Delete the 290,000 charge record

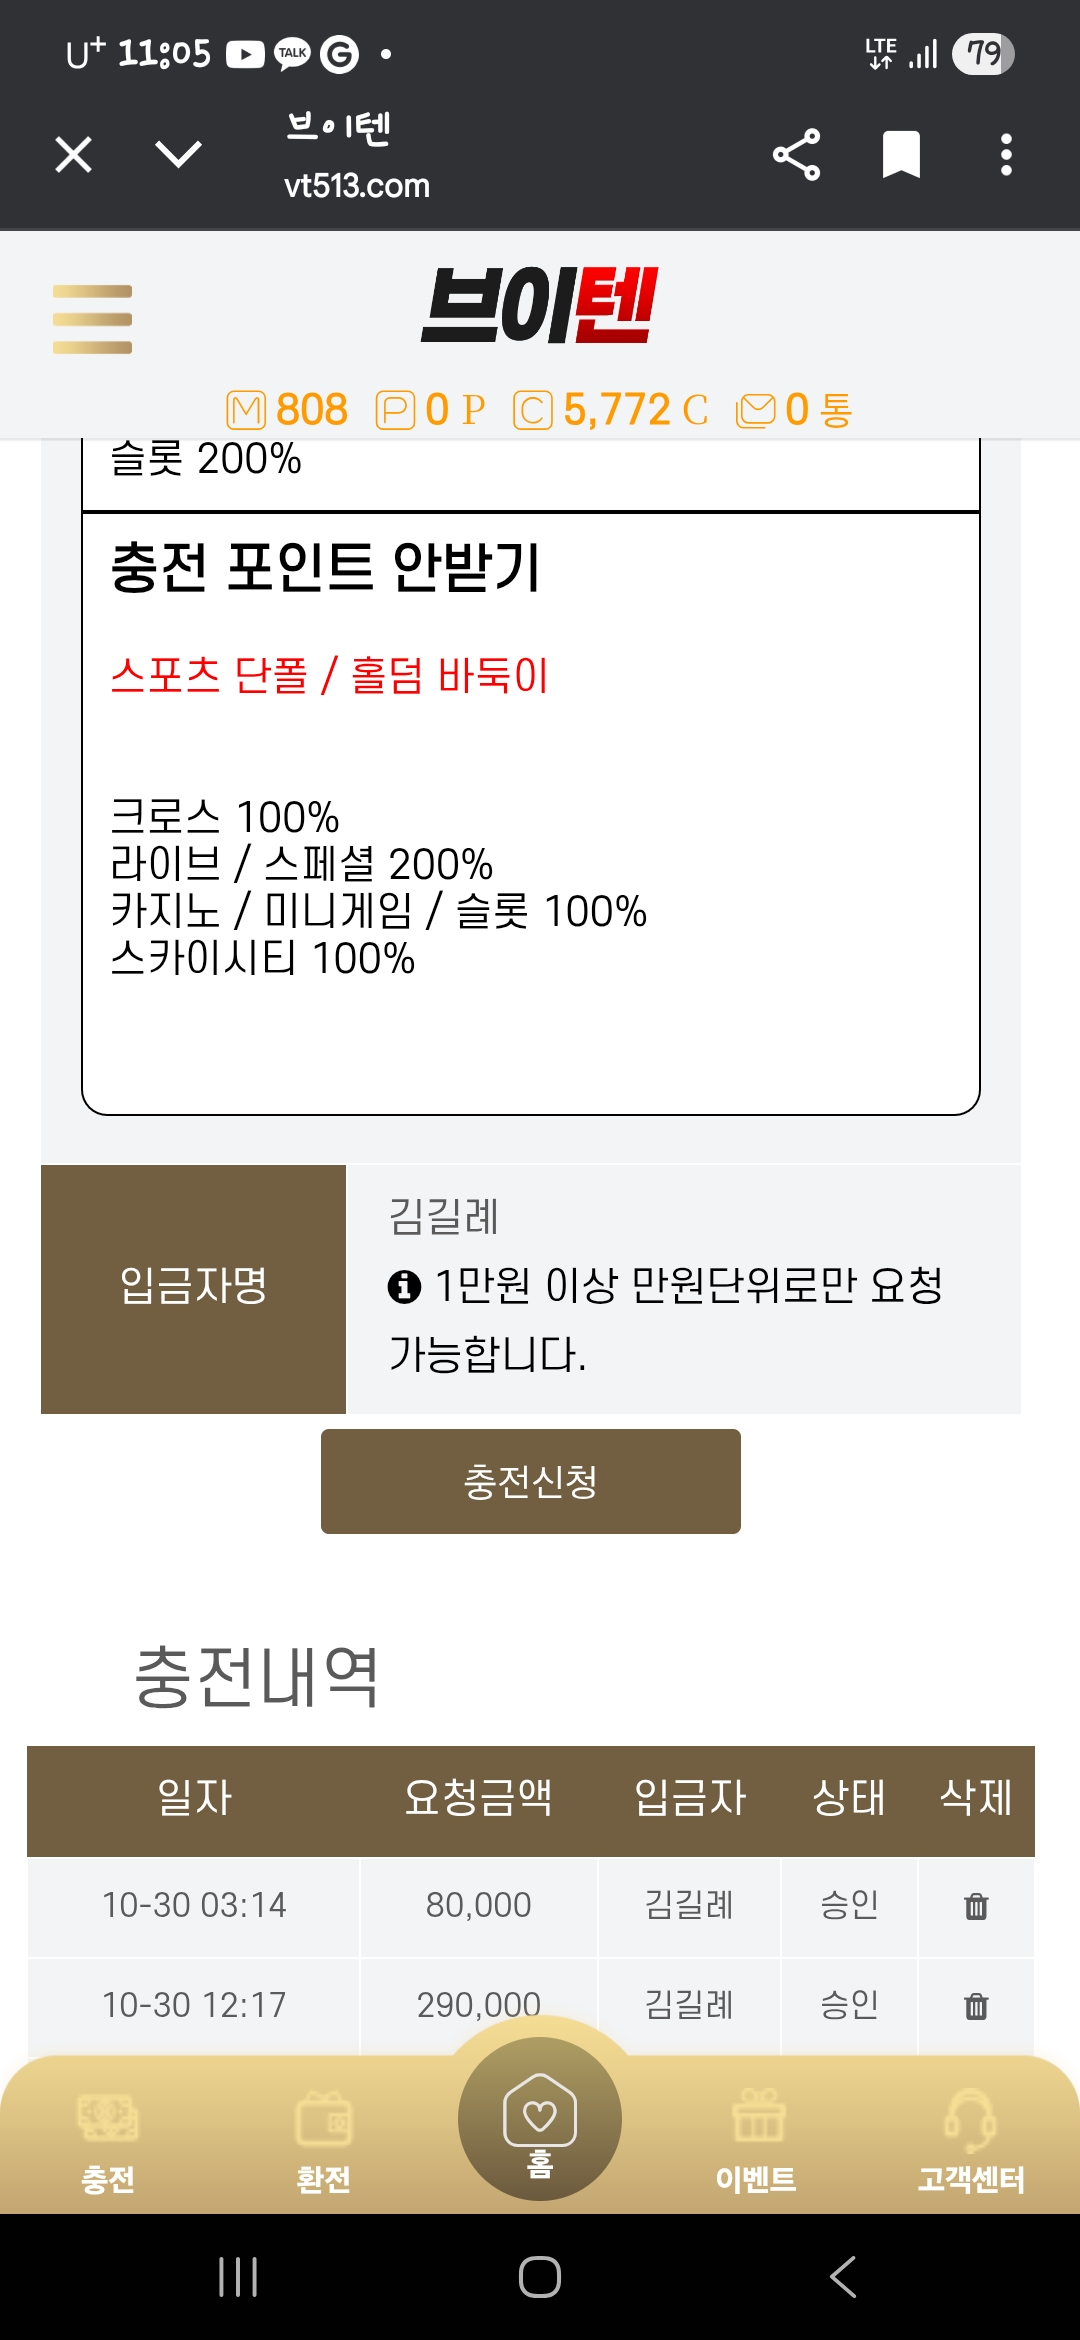click(976, 2006)
